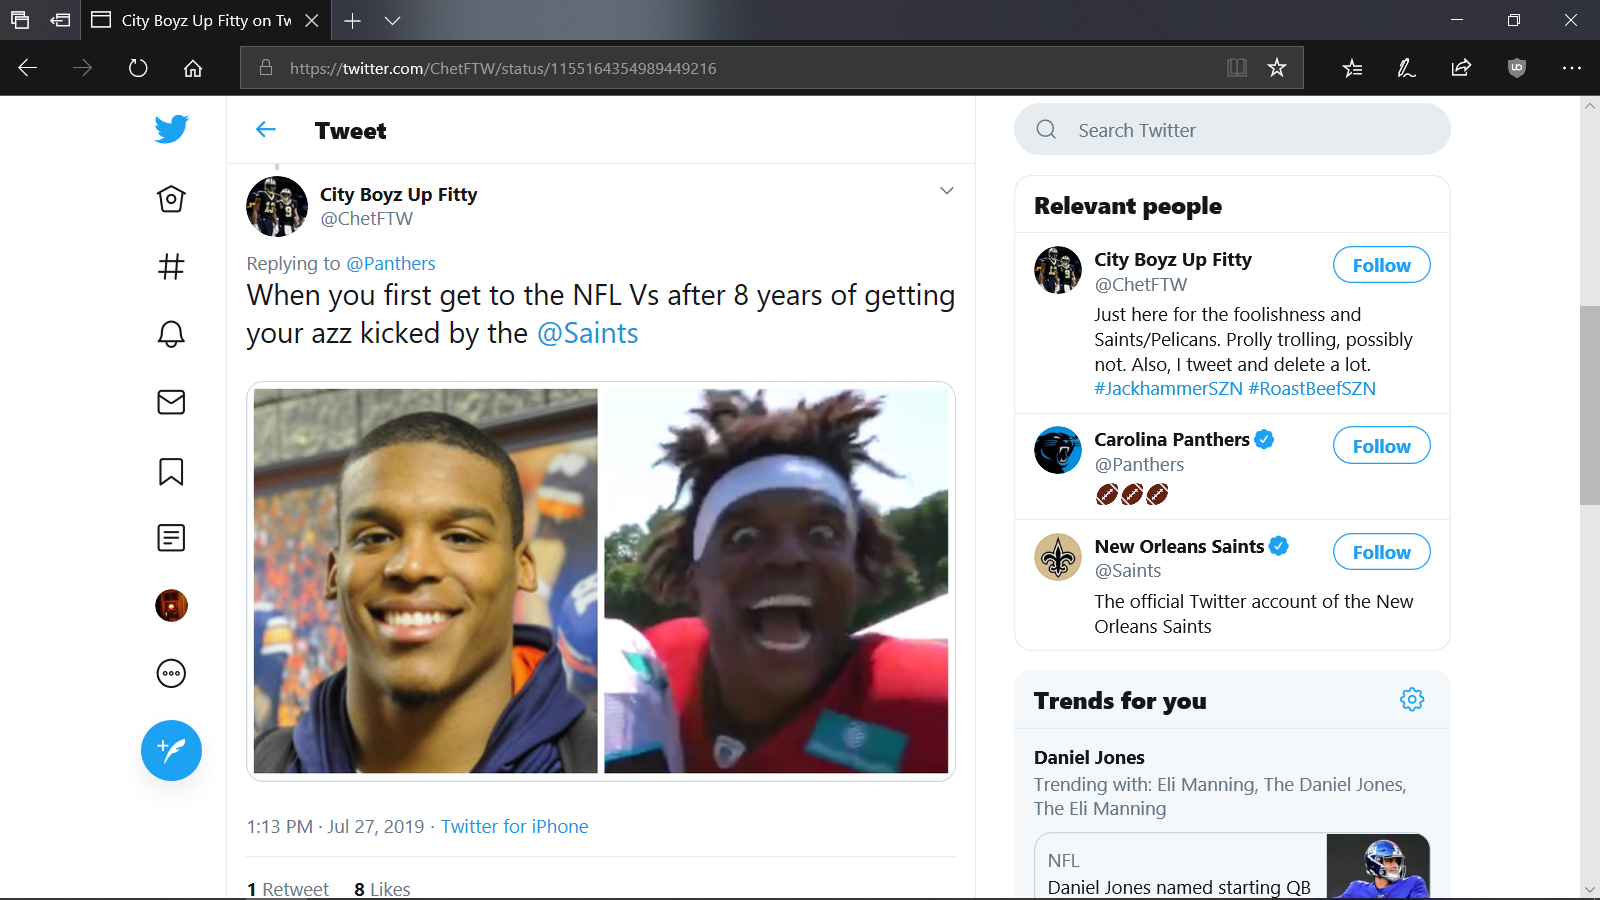Open Messages envelope icon
Viewport: 1600px width, 900px height.
(x=171, y=402)
